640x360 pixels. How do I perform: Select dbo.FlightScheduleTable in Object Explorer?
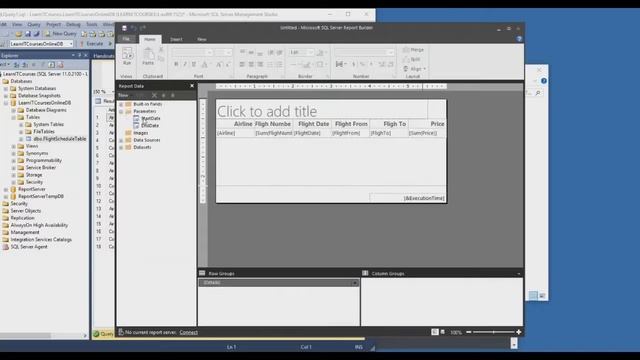[56, 139]
